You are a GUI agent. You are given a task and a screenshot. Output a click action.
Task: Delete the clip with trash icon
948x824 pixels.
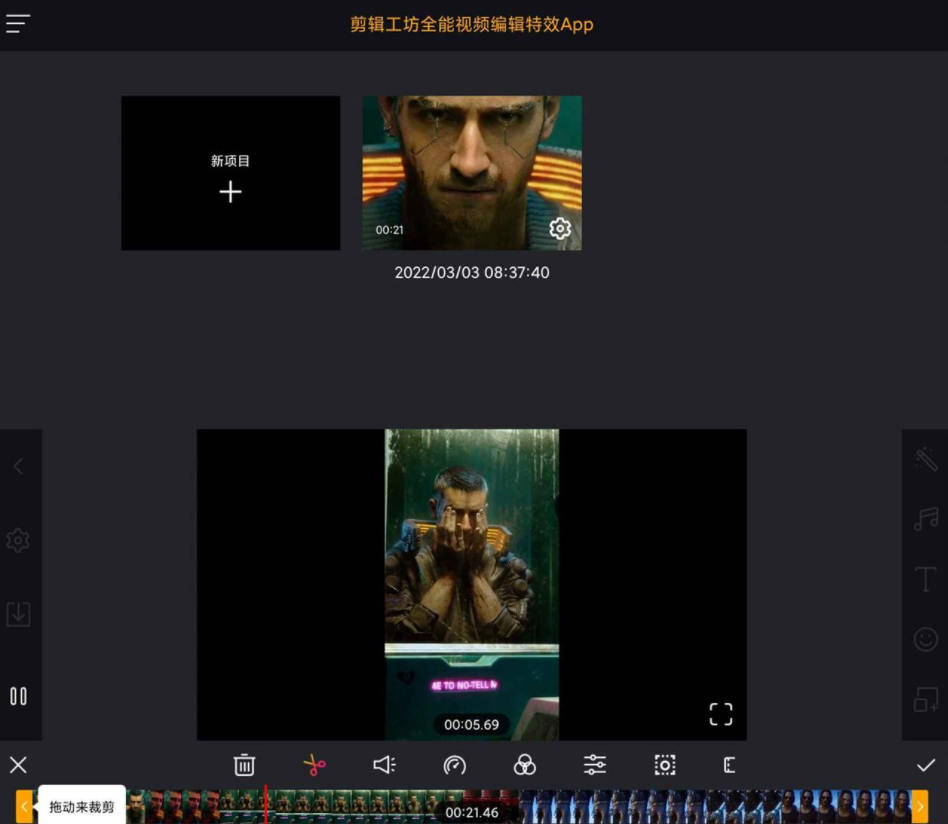pyautogui.click(x=244, y=765)
